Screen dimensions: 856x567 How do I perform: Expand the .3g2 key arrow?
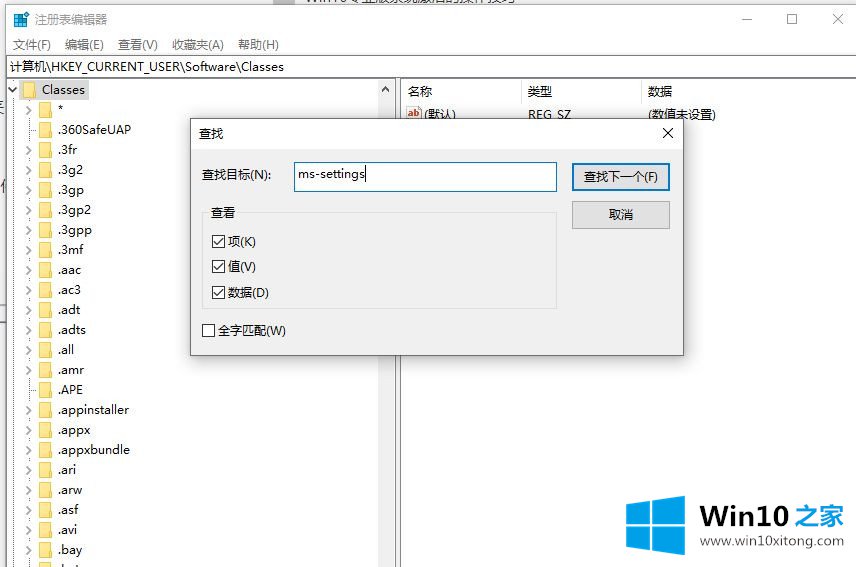(28, 170)
